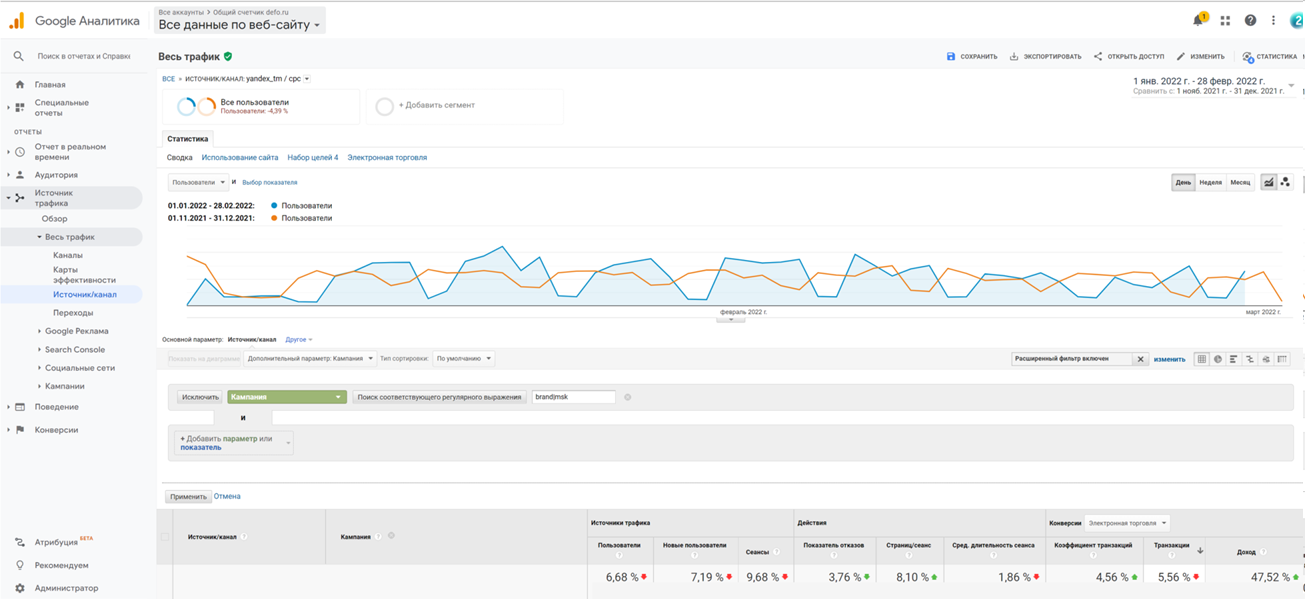This screenshot has width=1305, height=599.
Task: Click the help question mark icon
Action: (1250, 20)
